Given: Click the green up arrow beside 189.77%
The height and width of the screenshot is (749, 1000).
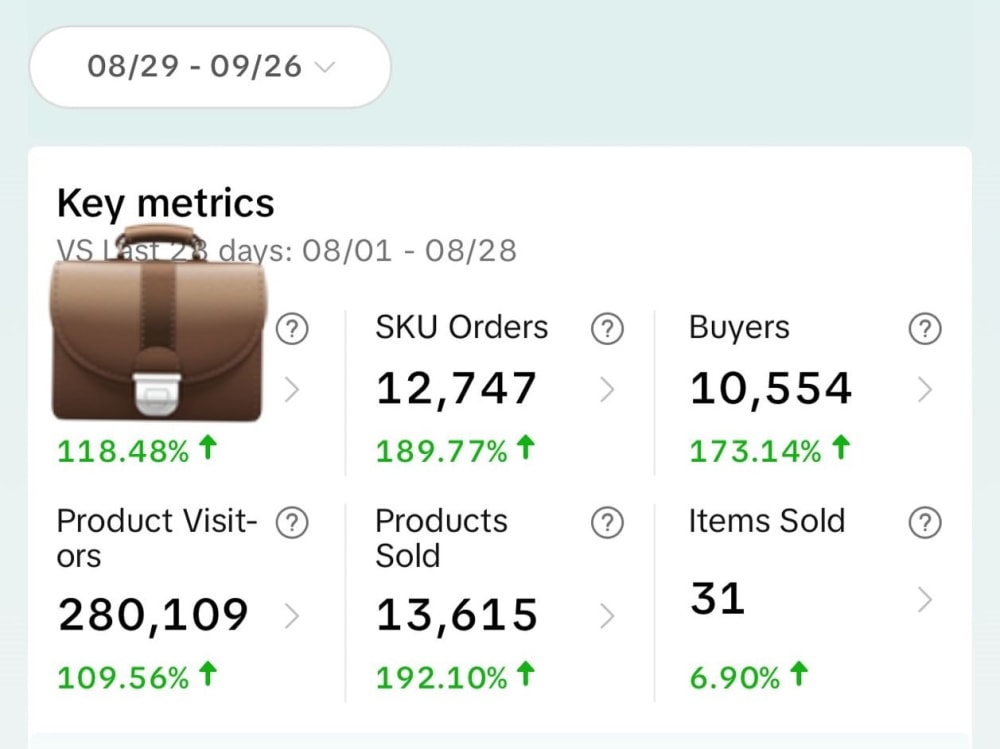Looking at the screenshot, I should tap(525, 447).
